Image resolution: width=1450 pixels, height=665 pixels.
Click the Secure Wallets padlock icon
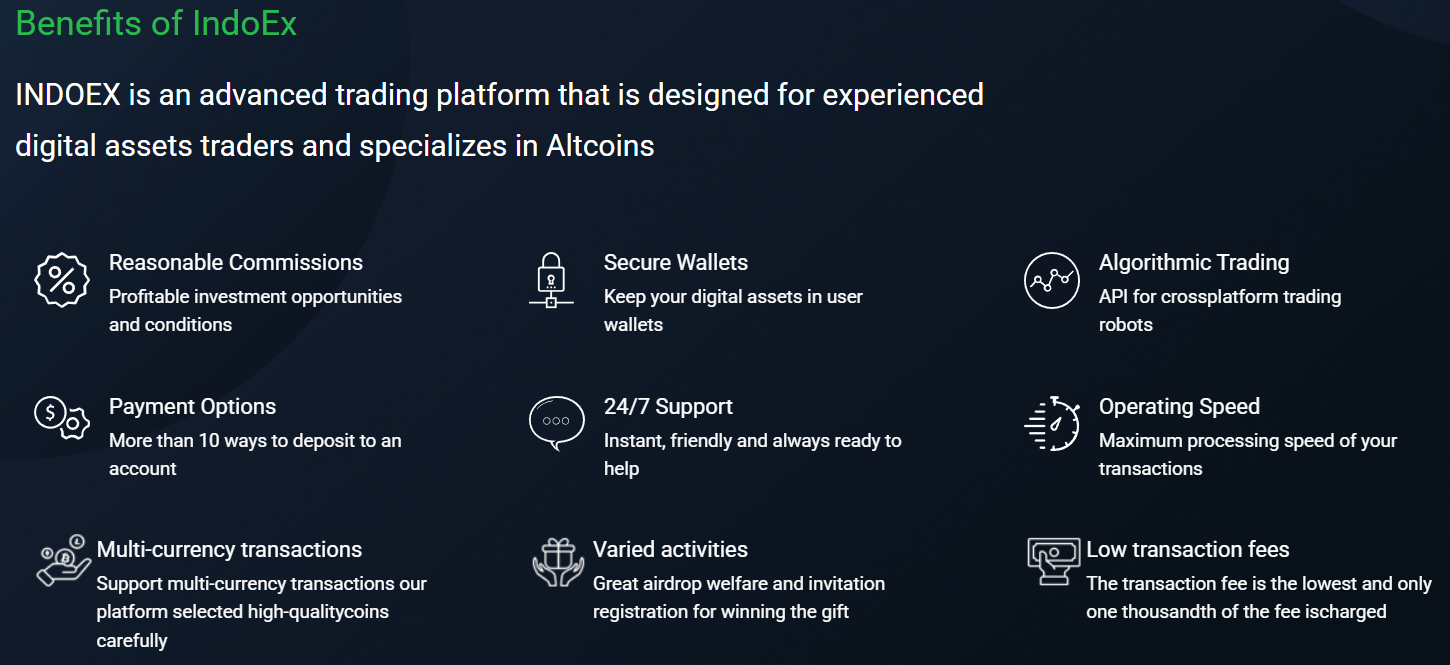551,280
